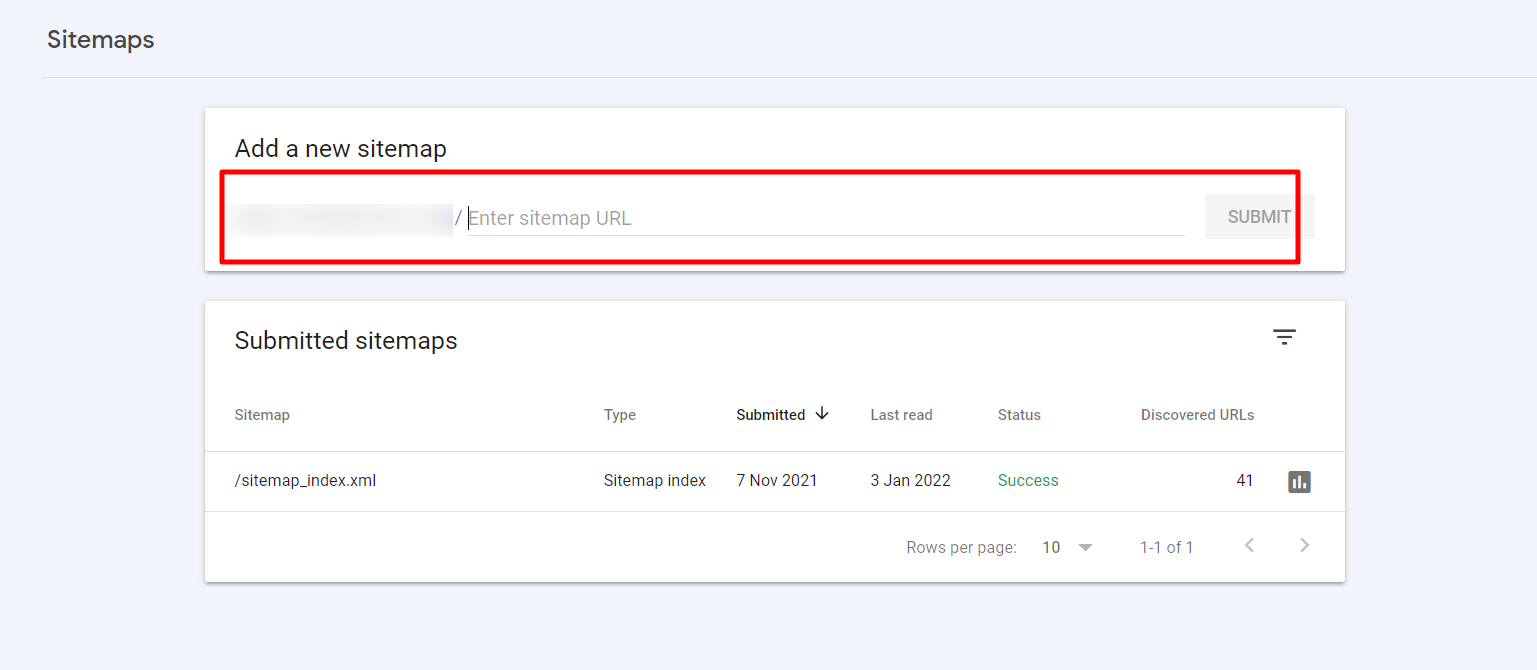The height and width of the screenshot is (670, 1537).
Task: Click the descending sort arrow beside Submitted
Action: pos(822,414)
